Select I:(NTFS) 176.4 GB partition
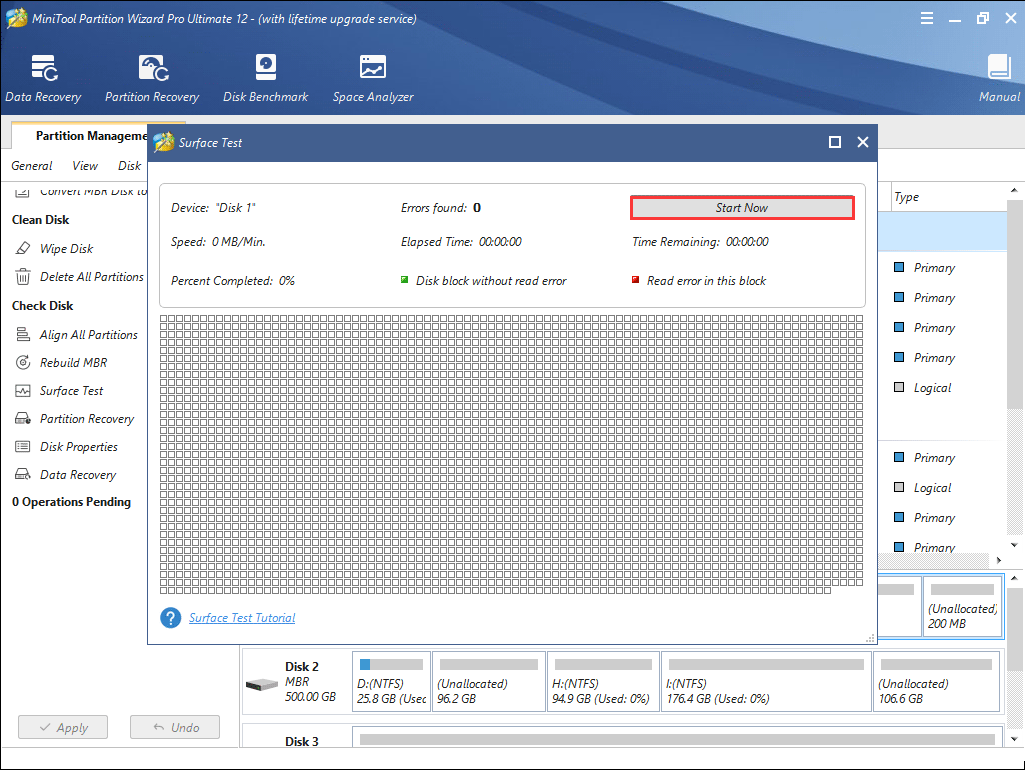 click(765, 681)
